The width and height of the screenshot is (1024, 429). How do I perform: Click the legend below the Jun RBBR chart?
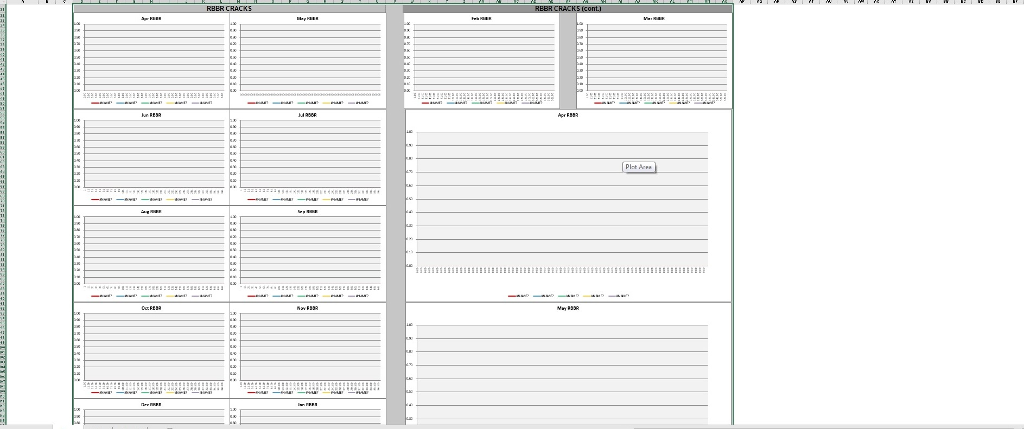pyautogui.click(x=152, y=199)
